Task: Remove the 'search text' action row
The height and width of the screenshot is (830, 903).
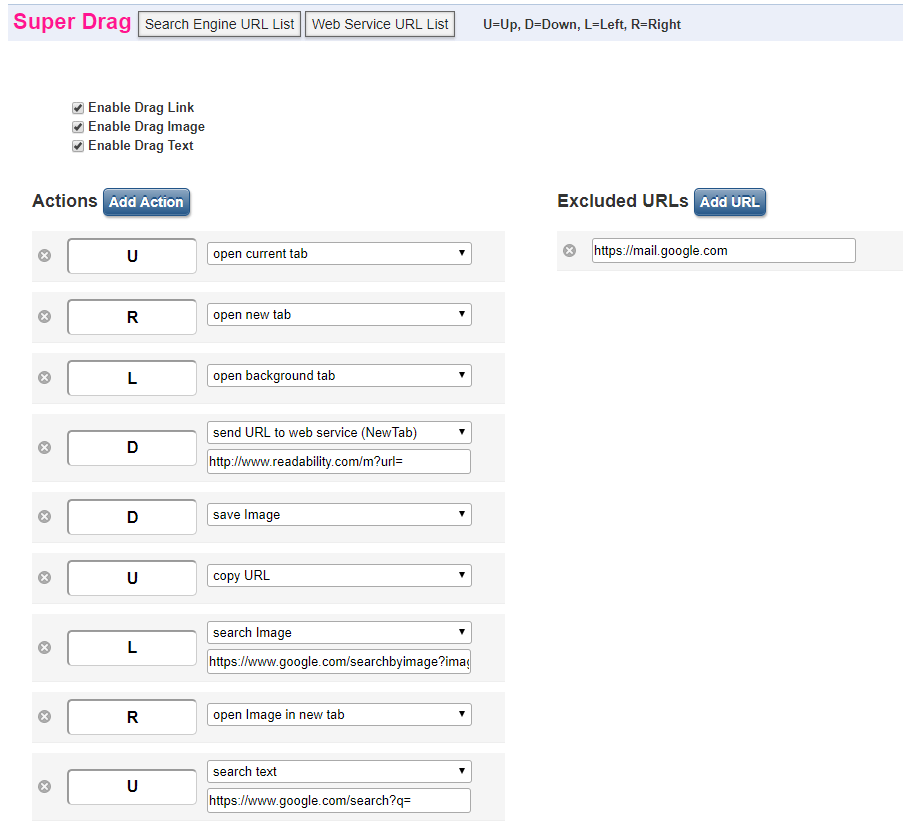Action: coord(44,787)
